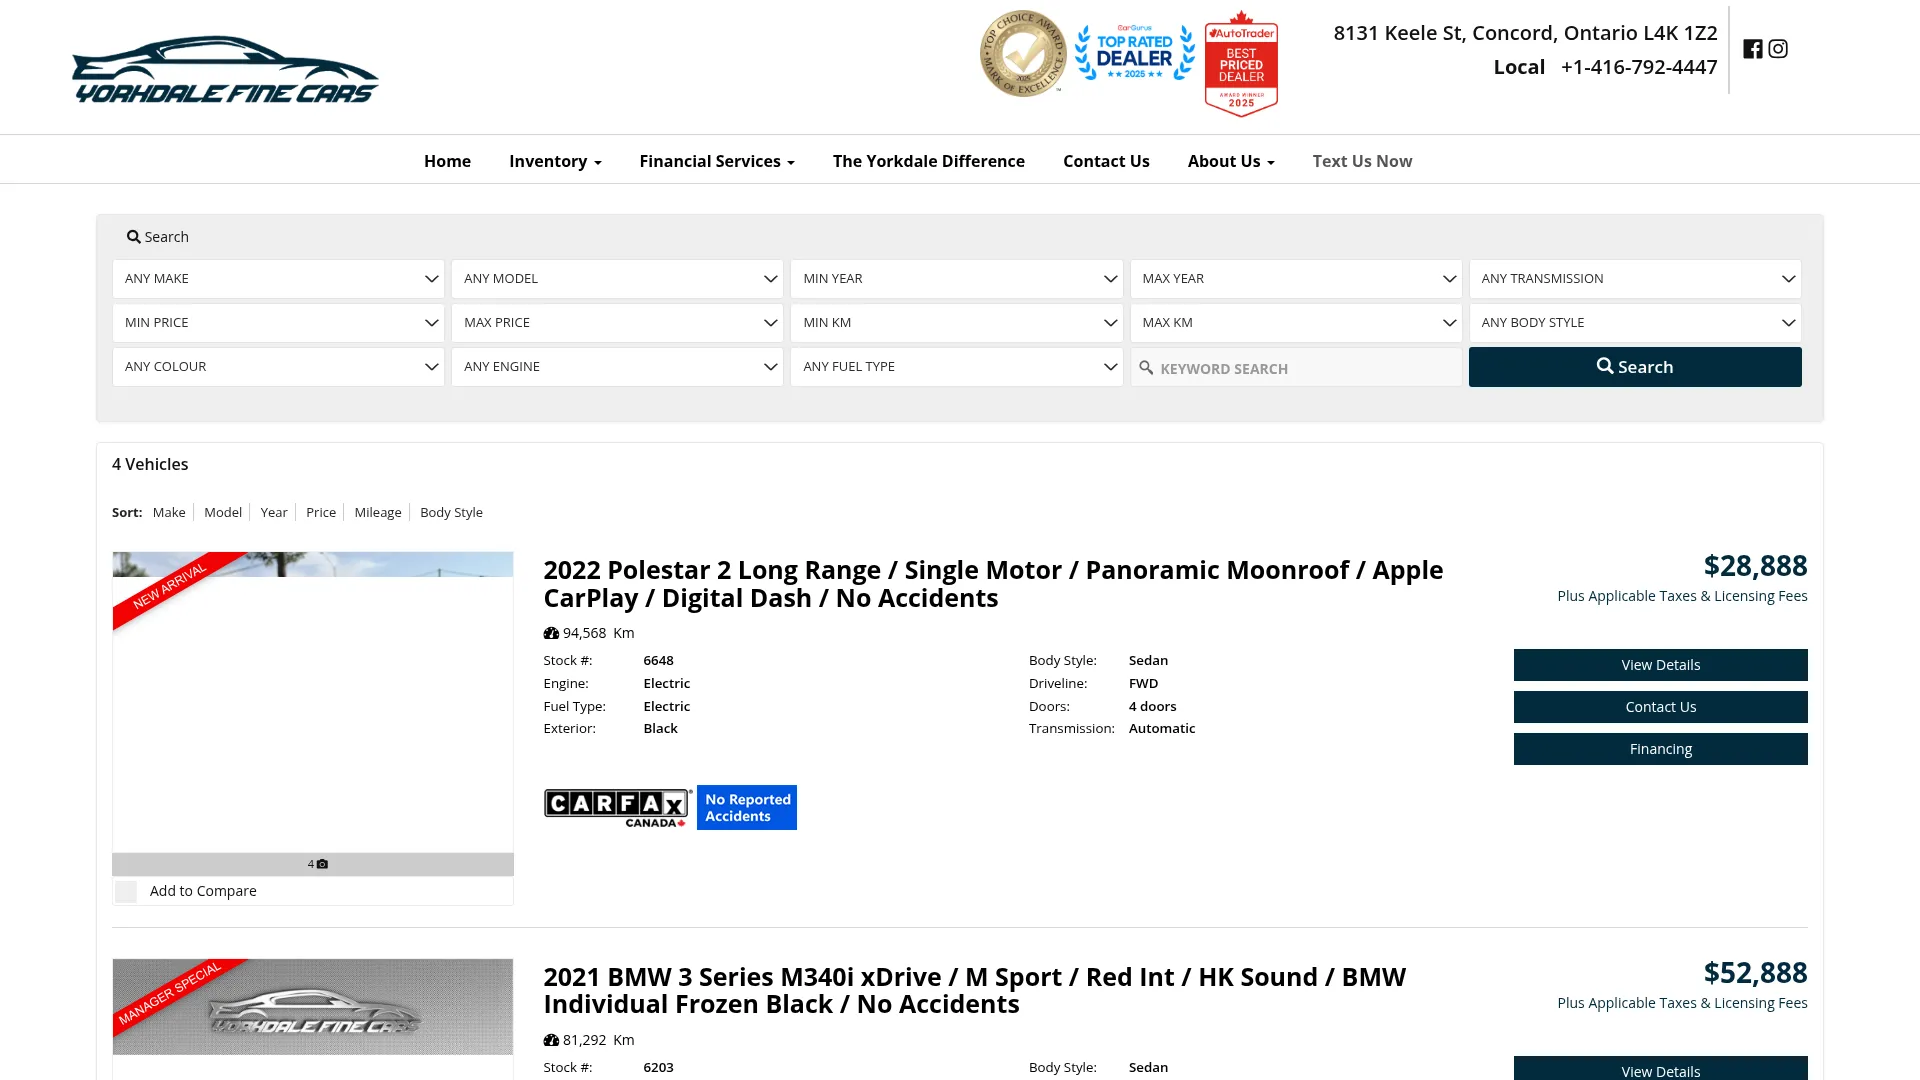Click the No Reported Accidents badge
Screen dimensions: 1920x1080
coord(747,808)
